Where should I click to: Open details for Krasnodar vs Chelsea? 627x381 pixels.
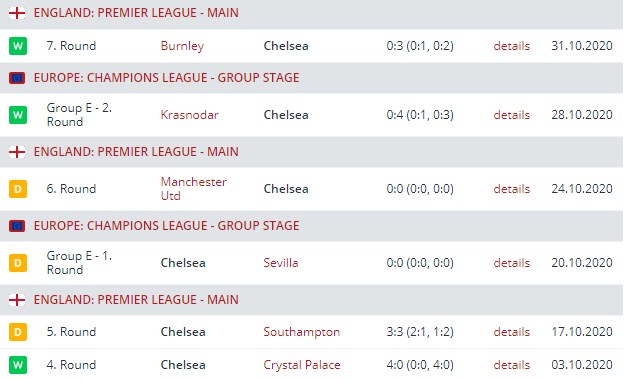511,115
